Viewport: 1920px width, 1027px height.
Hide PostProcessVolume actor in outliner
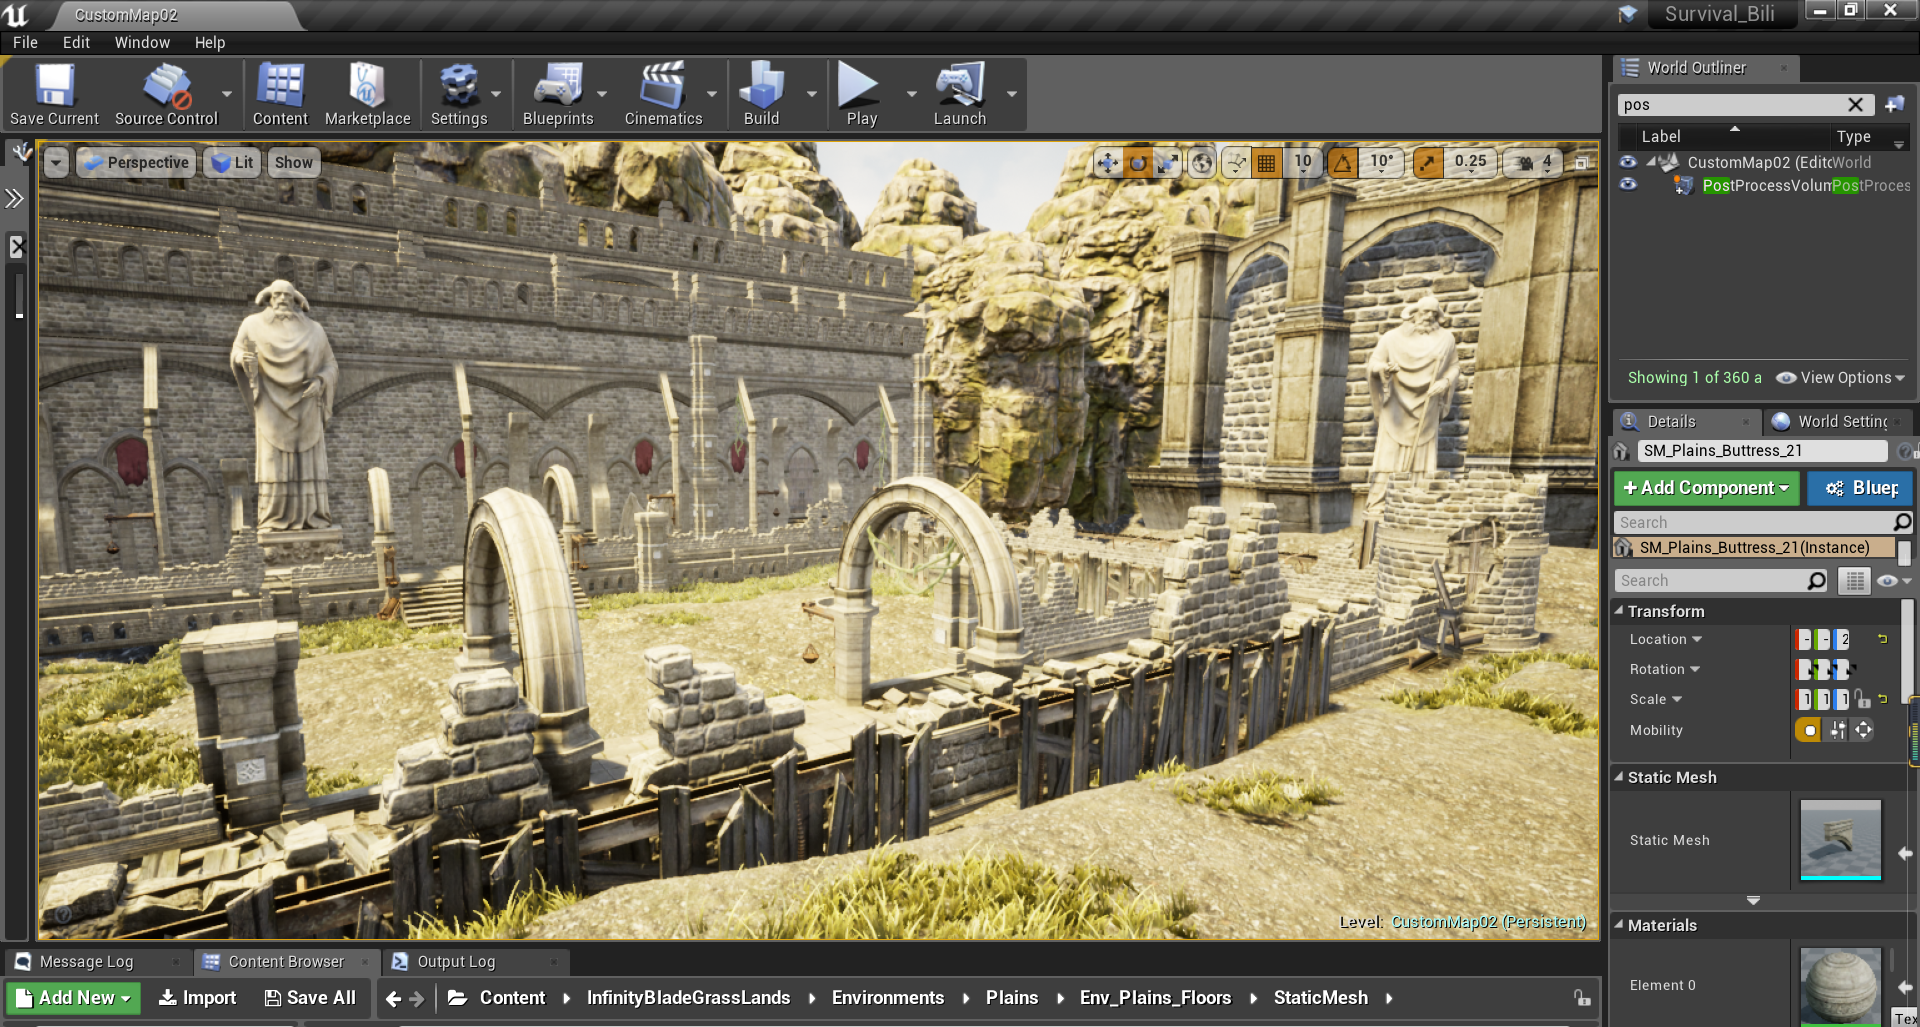(1628, 184)
